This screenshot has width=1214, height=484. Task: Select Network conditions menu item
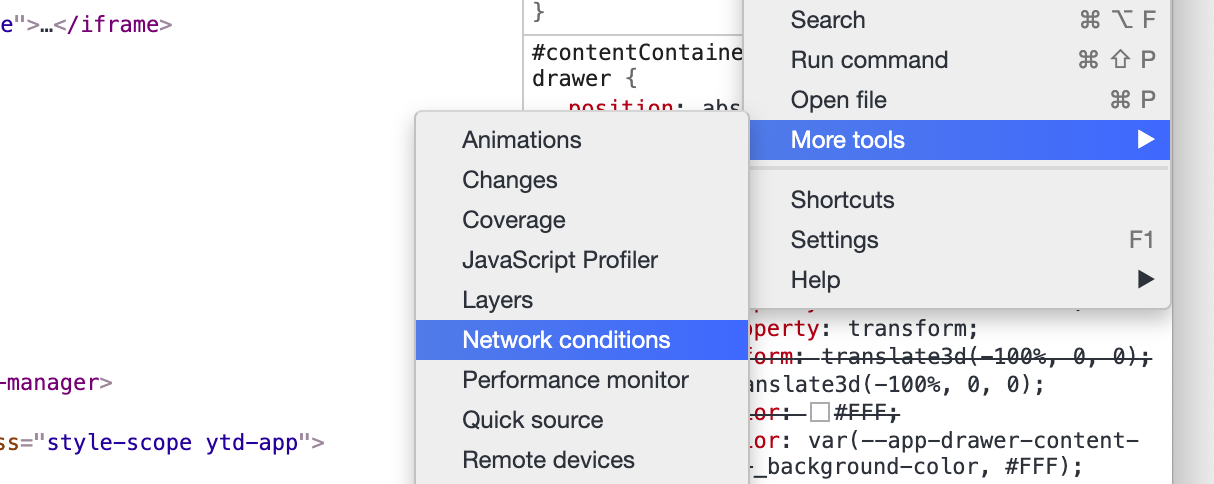pos(566,340)
